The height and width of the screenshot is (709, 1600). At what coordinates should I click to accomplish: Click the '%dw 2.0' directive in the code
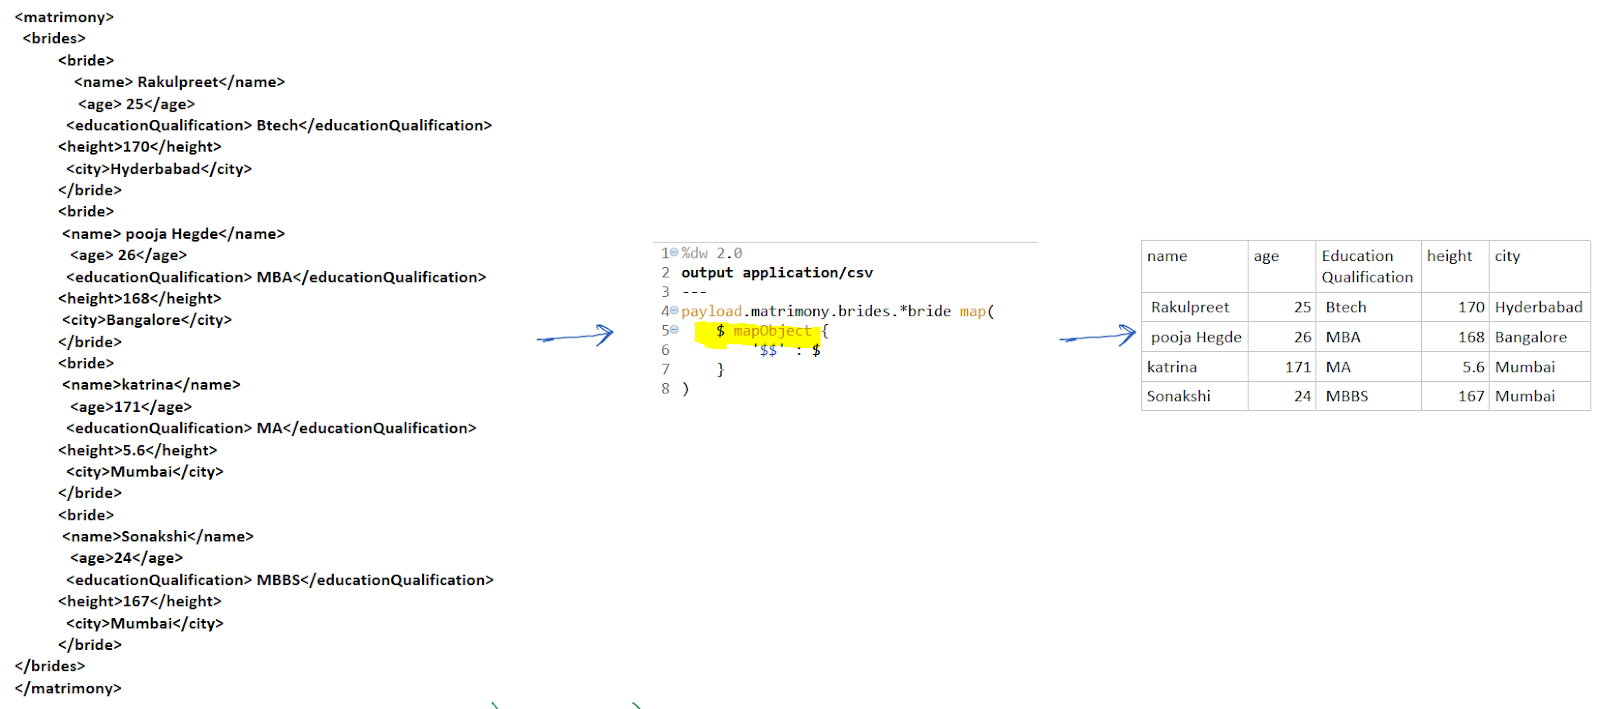[x=712, y=253]
